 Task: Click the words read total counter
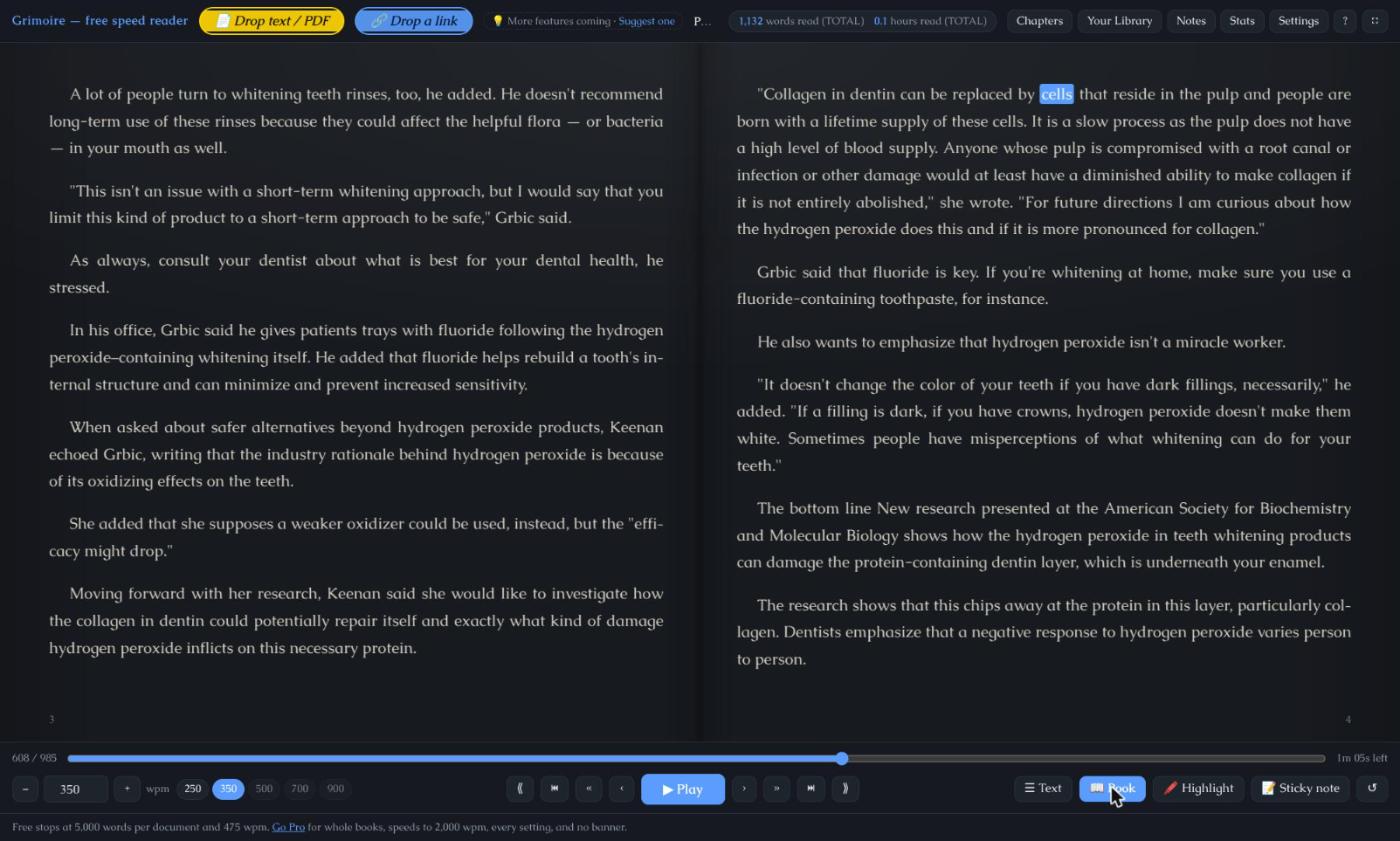(801, 21)
